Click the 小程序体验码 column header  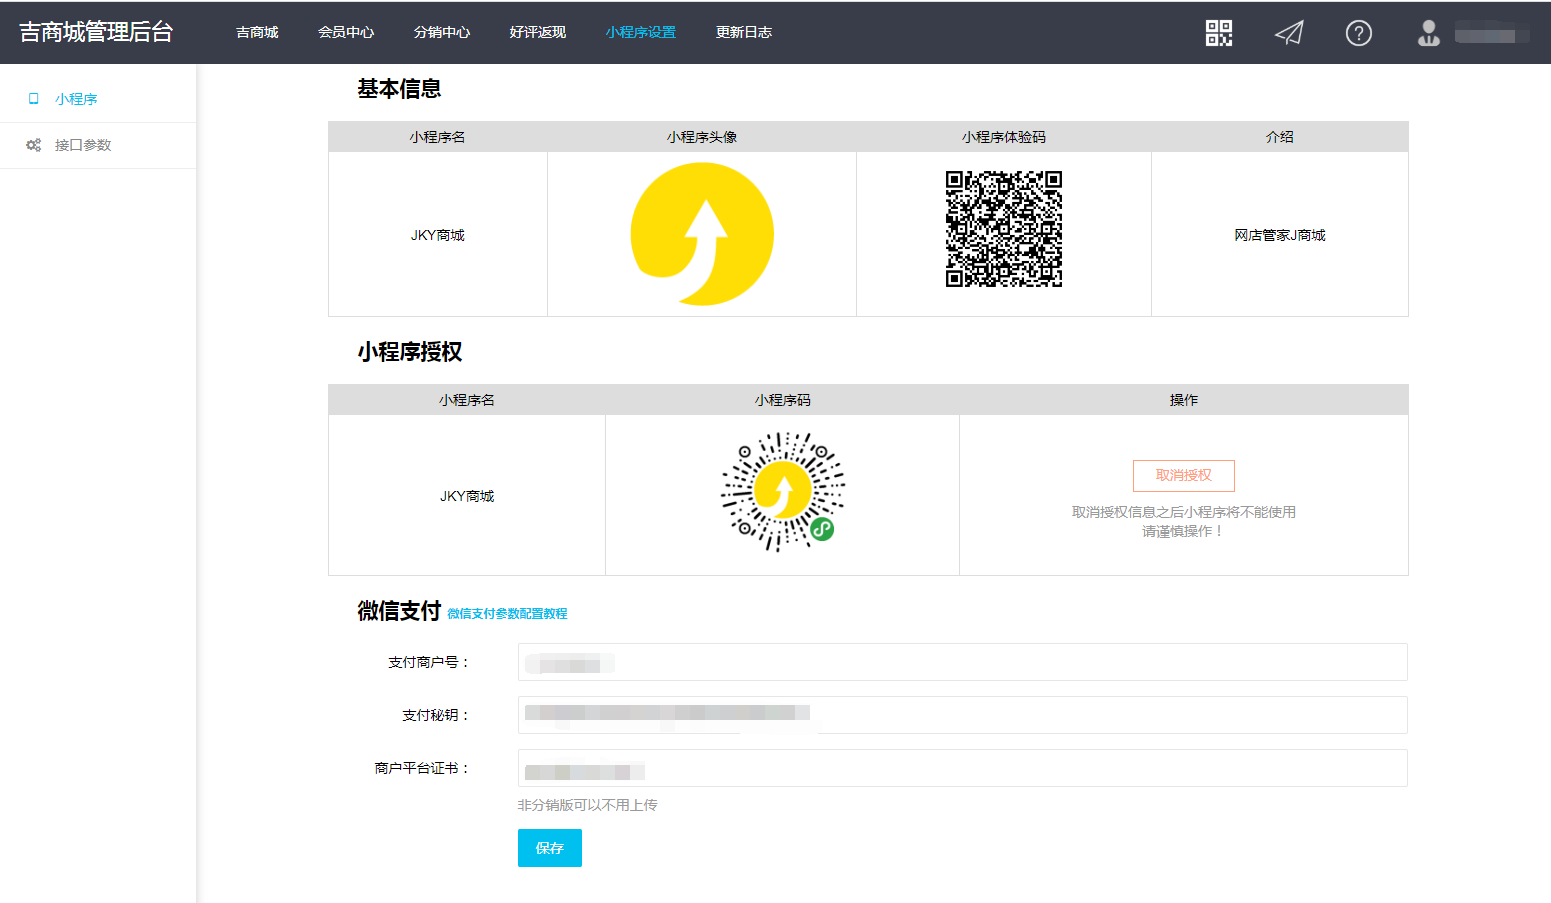(x=1004, y=137)
